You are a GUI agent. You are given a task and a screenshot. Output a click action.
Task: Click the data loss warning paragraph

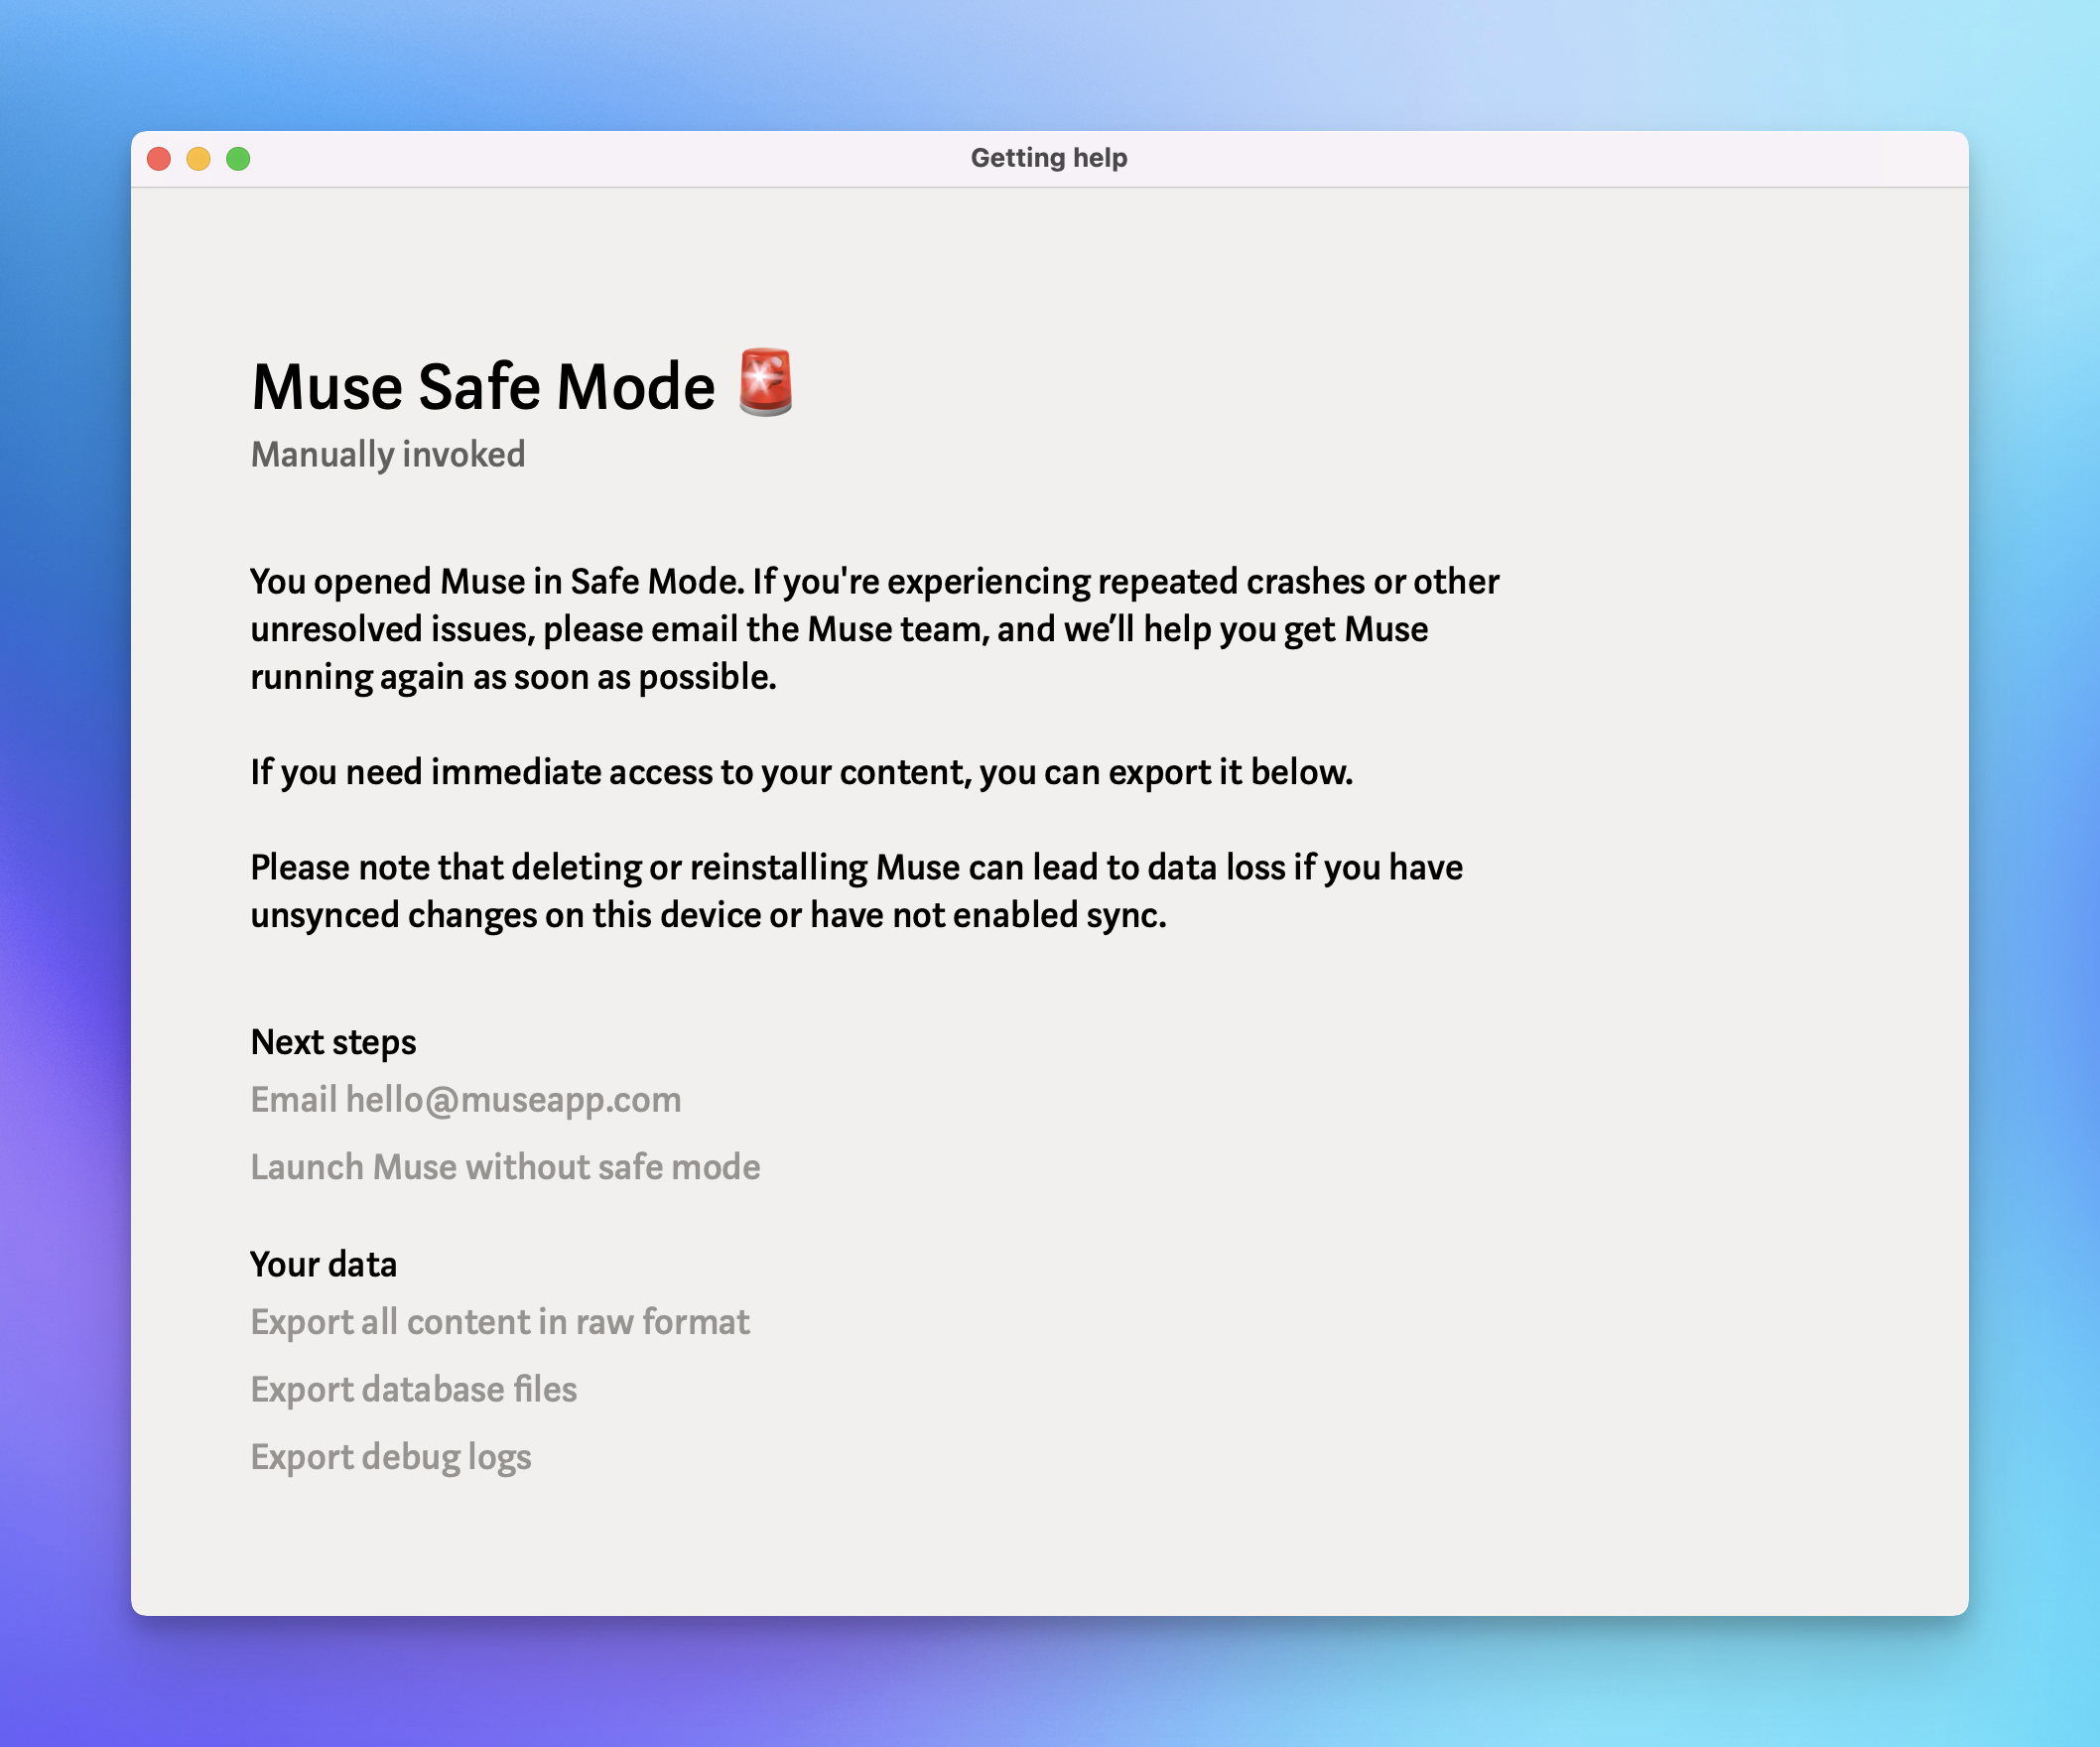tap(857, 891)
